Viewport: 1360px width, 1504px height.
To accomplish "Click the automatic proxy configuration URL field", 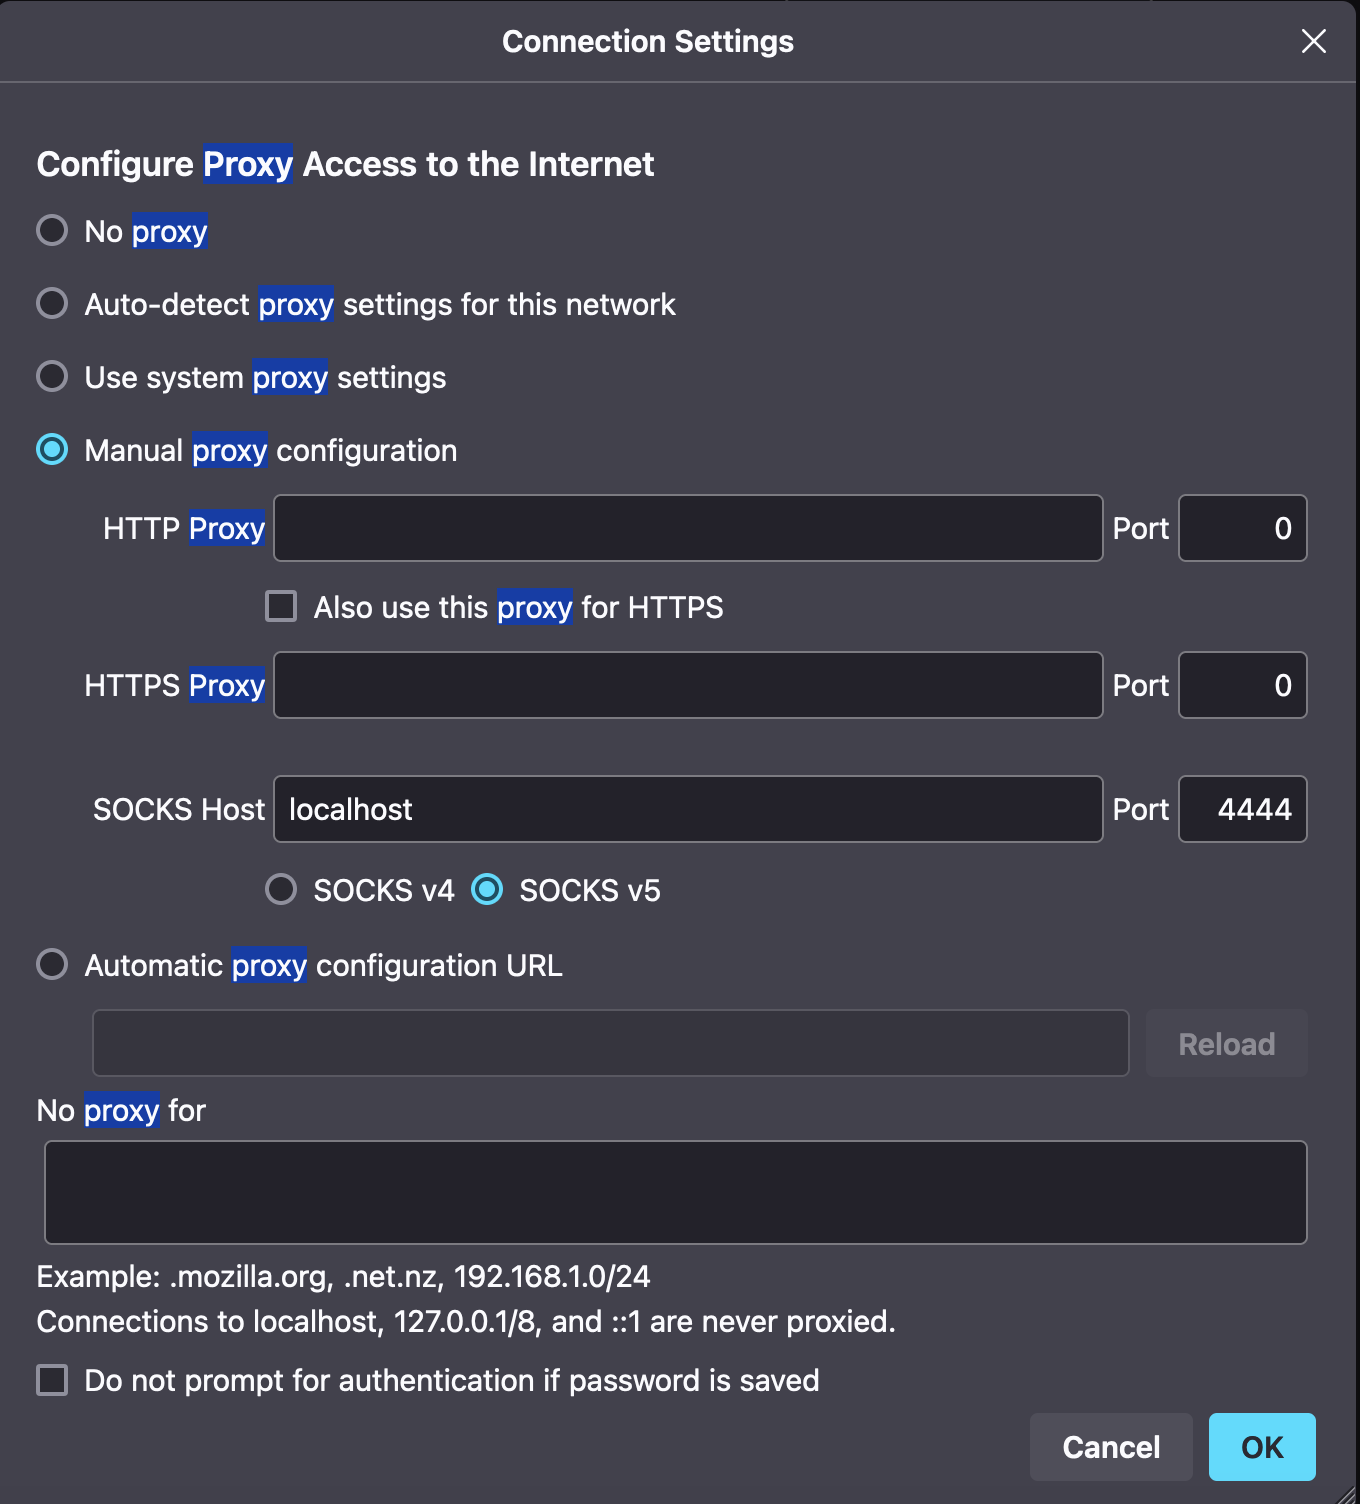I will coord(610,1043).
